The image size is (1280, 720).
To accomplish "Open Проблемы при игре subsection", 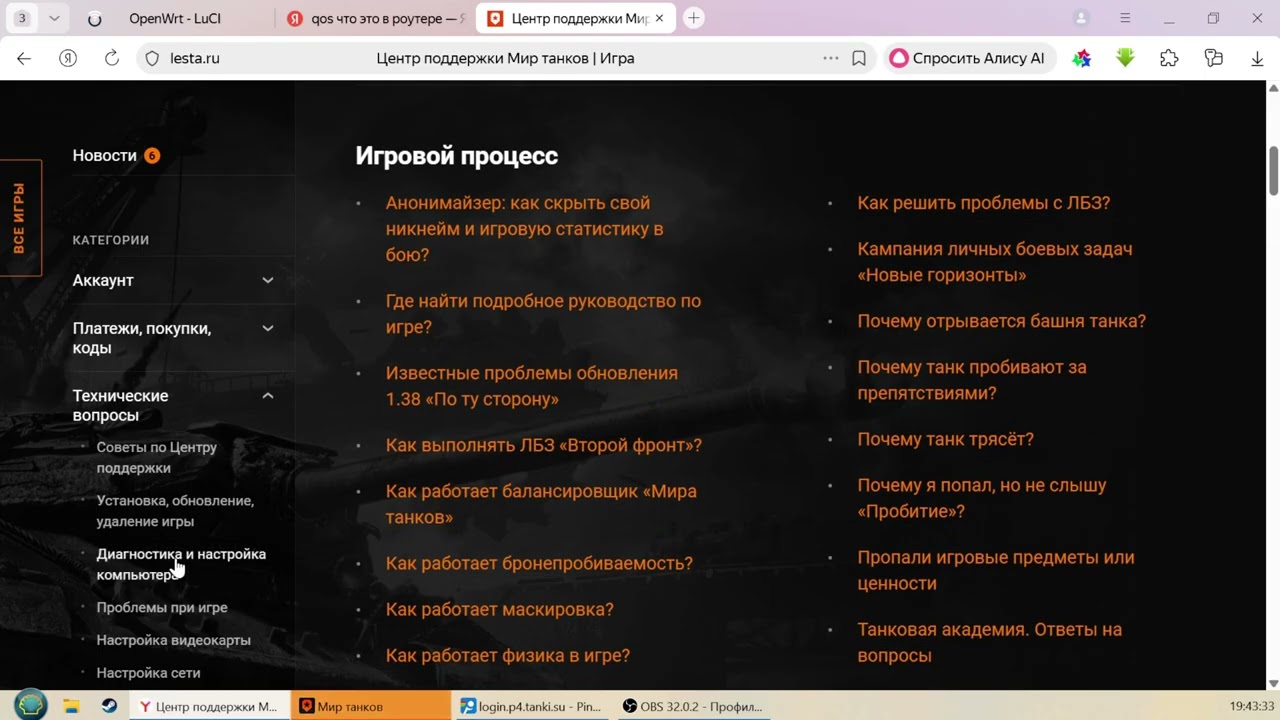I will coord(162,607).
